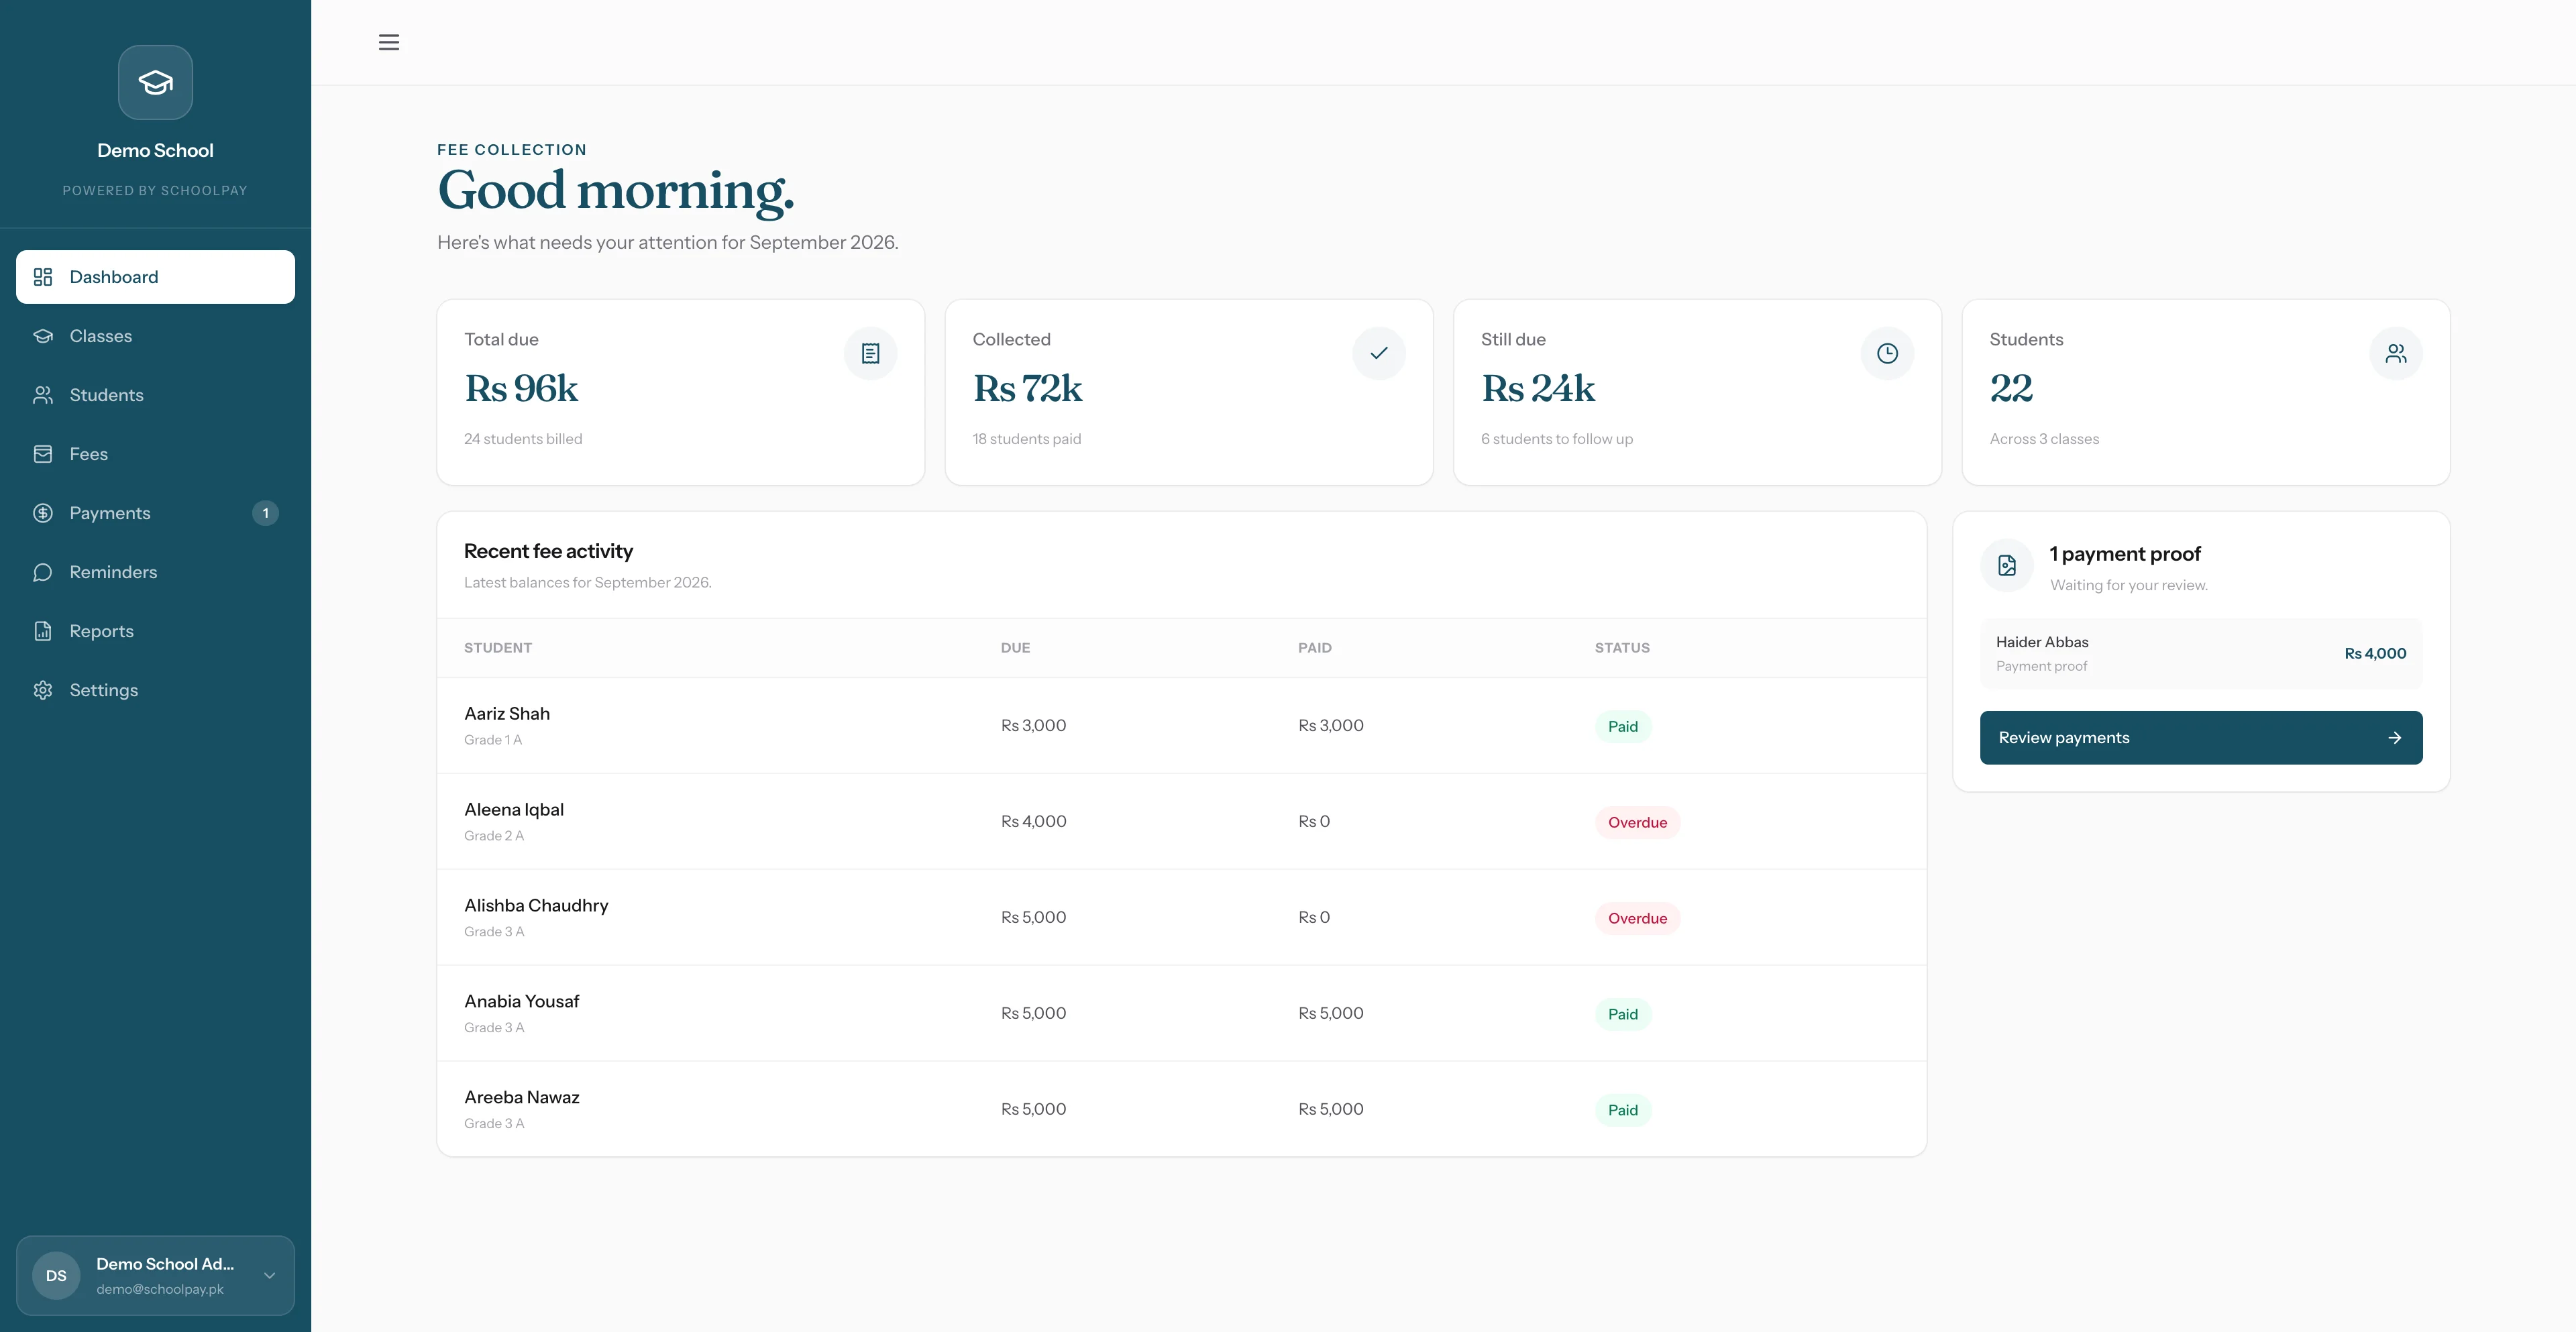Open the Settings menu item

pyautogui.click(x=155, y=690)
